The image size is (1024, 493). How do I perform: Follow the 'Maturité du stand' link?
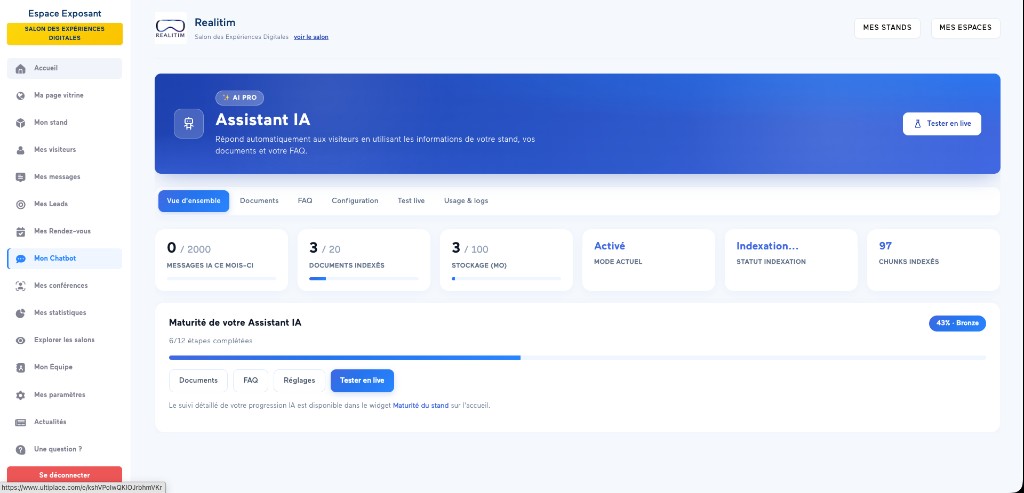click(421, 406)
